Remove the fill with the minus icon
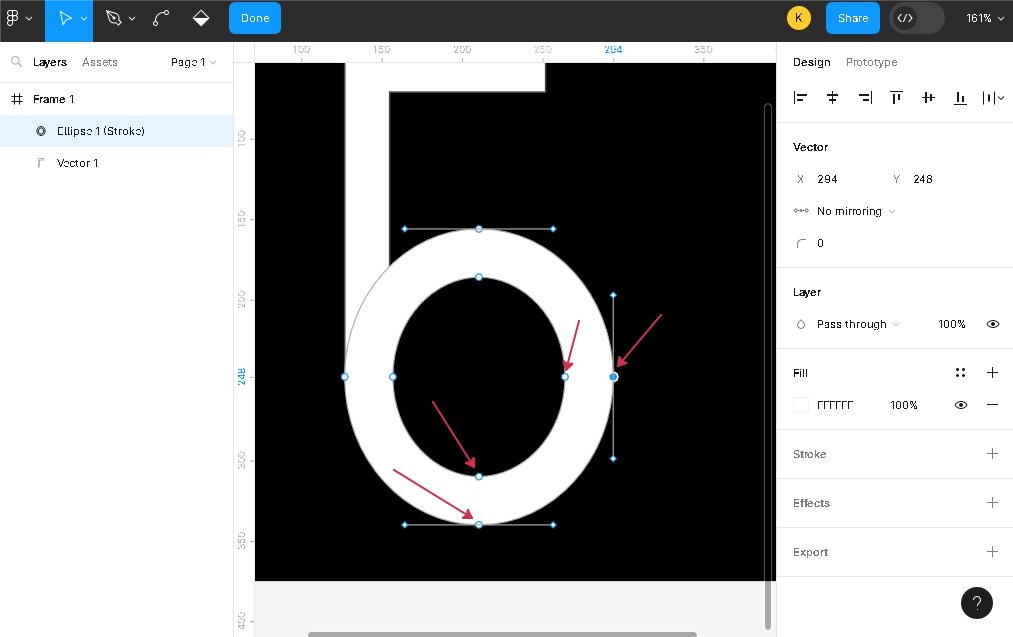 coord(992,405)
